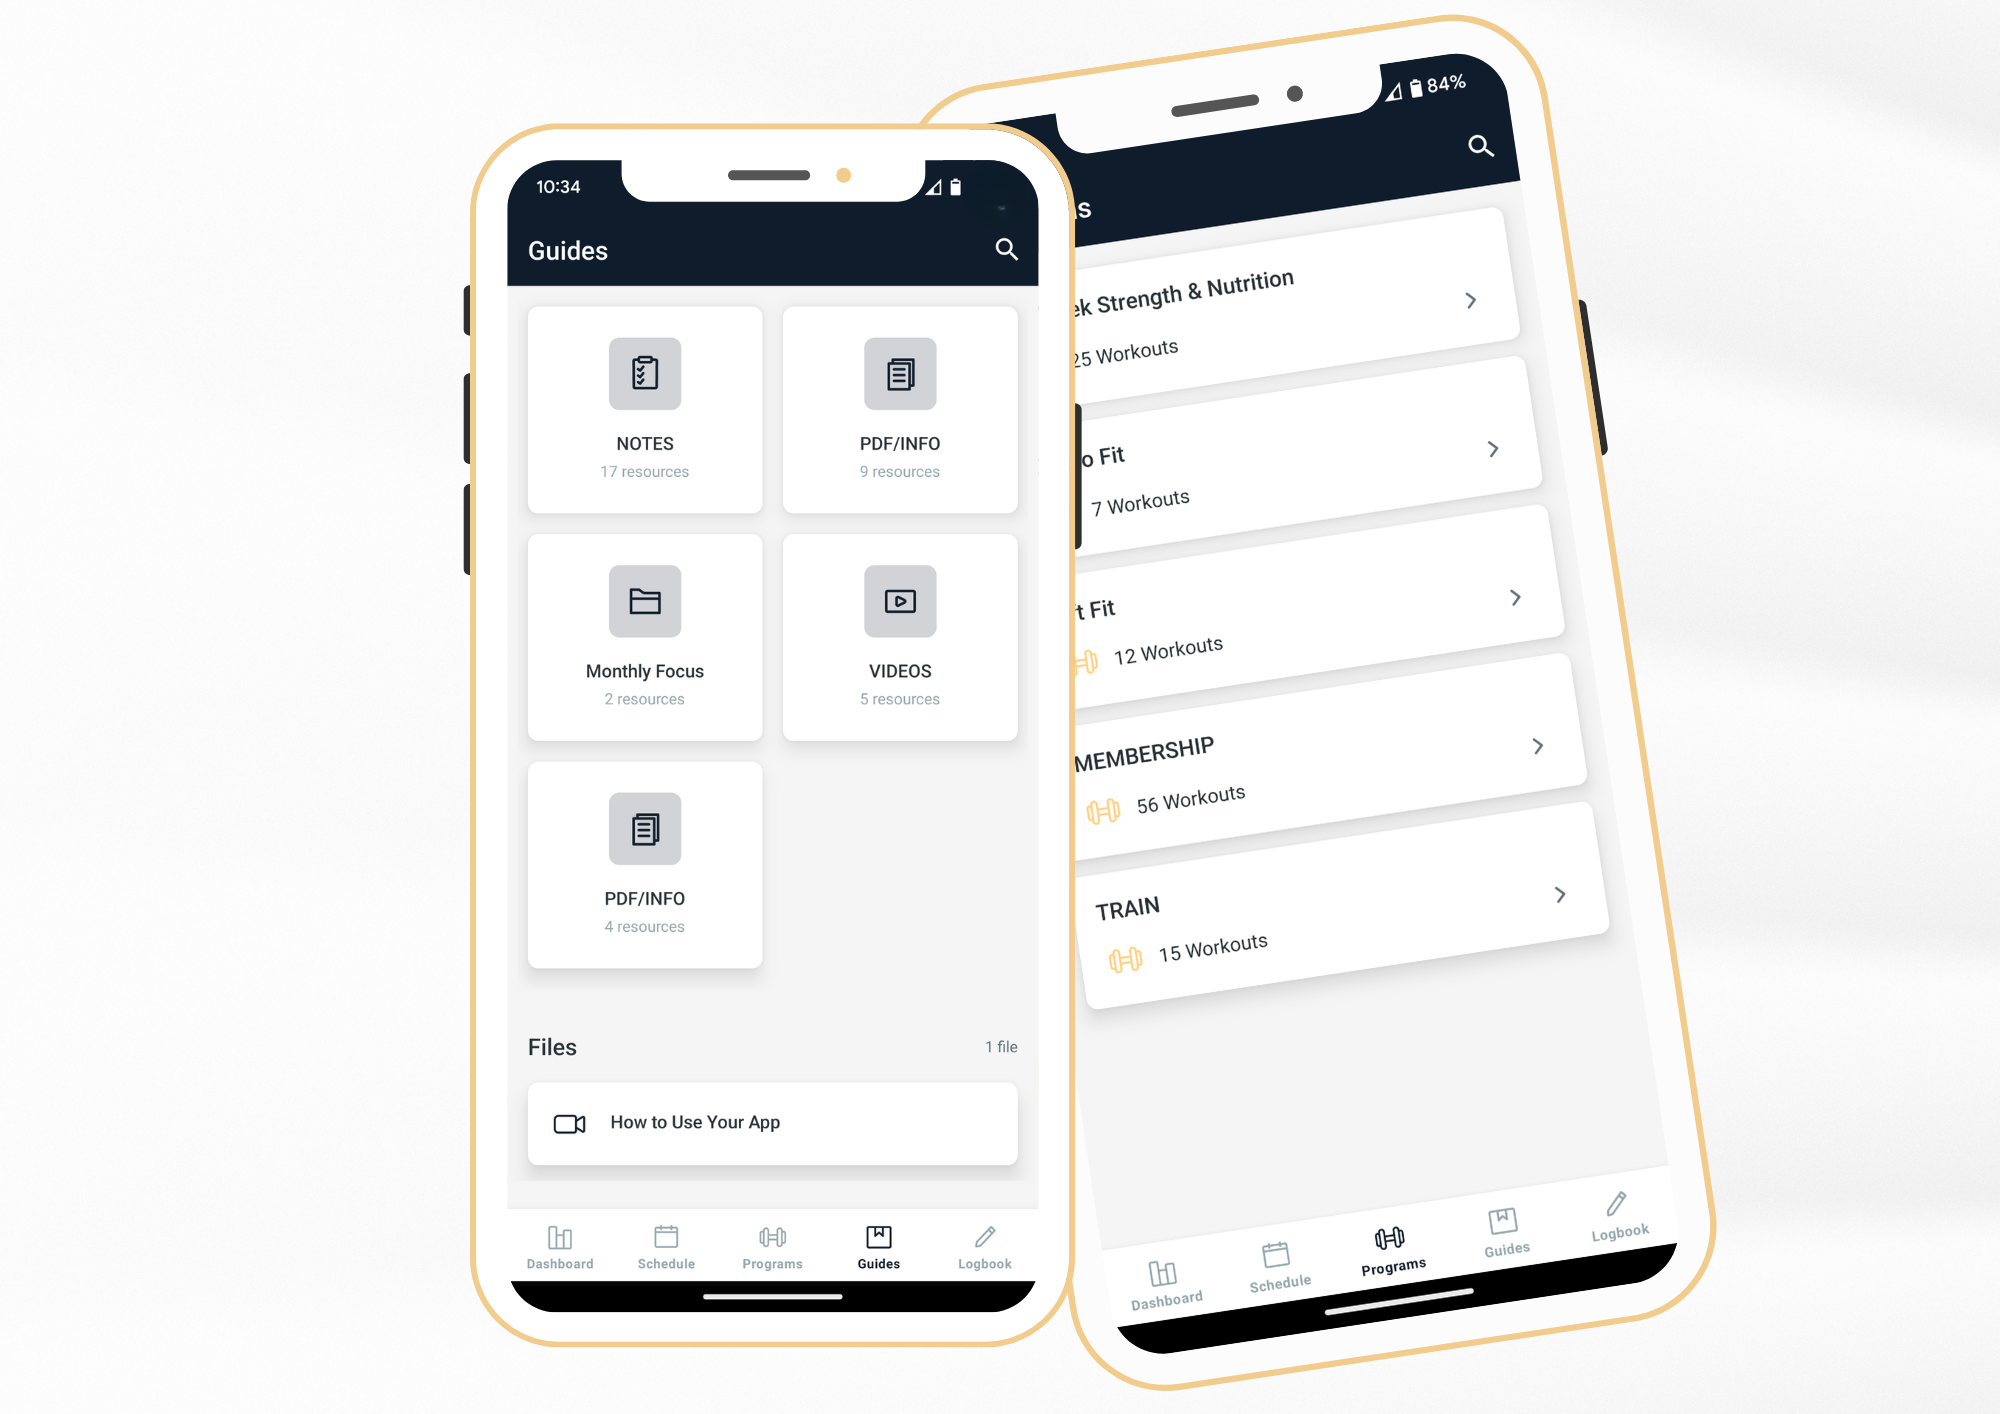Select the Schedule tab icon
This screenshot has height=1414, width=2000.
pos(666,1240)
